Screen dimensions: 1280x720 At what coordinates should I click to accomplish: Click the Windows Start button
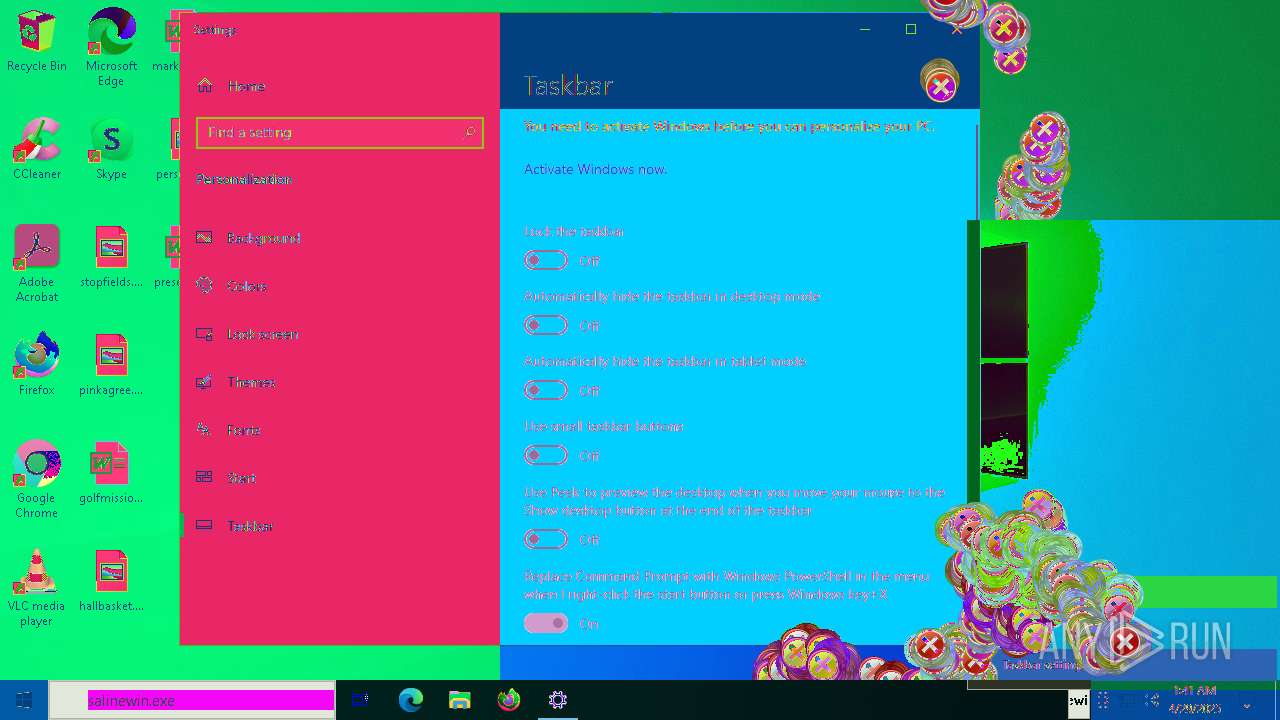pyautogui.click(x=24, y=700)
